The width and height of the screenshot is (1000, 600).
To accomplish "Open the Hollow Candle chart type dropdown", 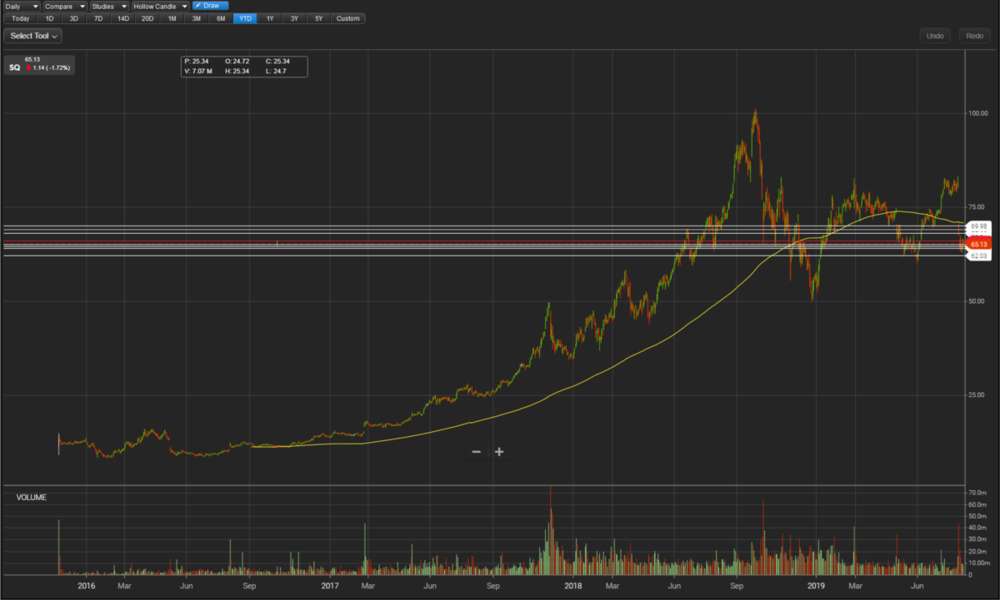I will click(x=160, y=6).
